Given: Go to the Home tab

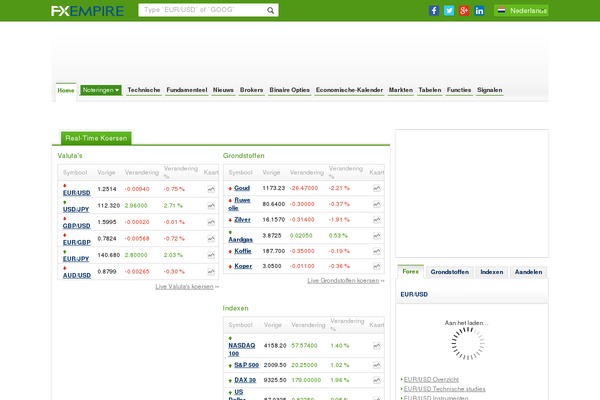Looking at the screenshot, I should (x=66, y=91).
